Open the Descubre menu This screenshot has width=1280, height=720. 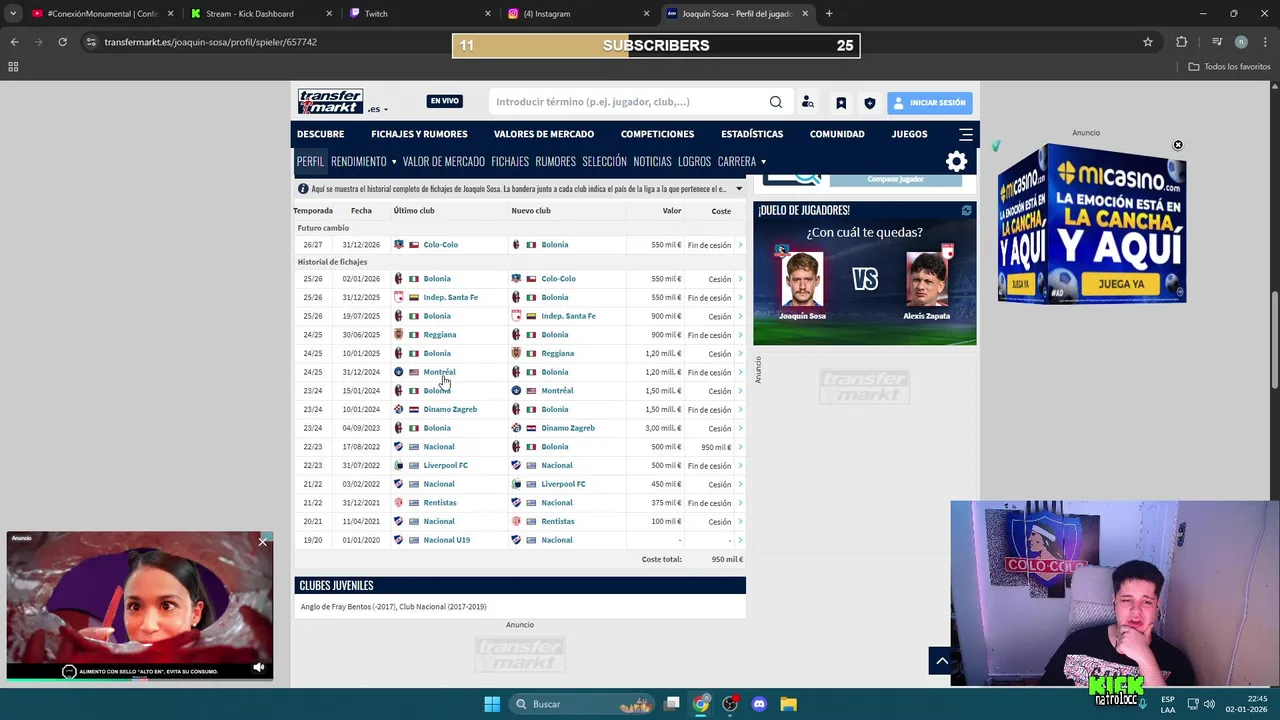(x=320, y=134)
